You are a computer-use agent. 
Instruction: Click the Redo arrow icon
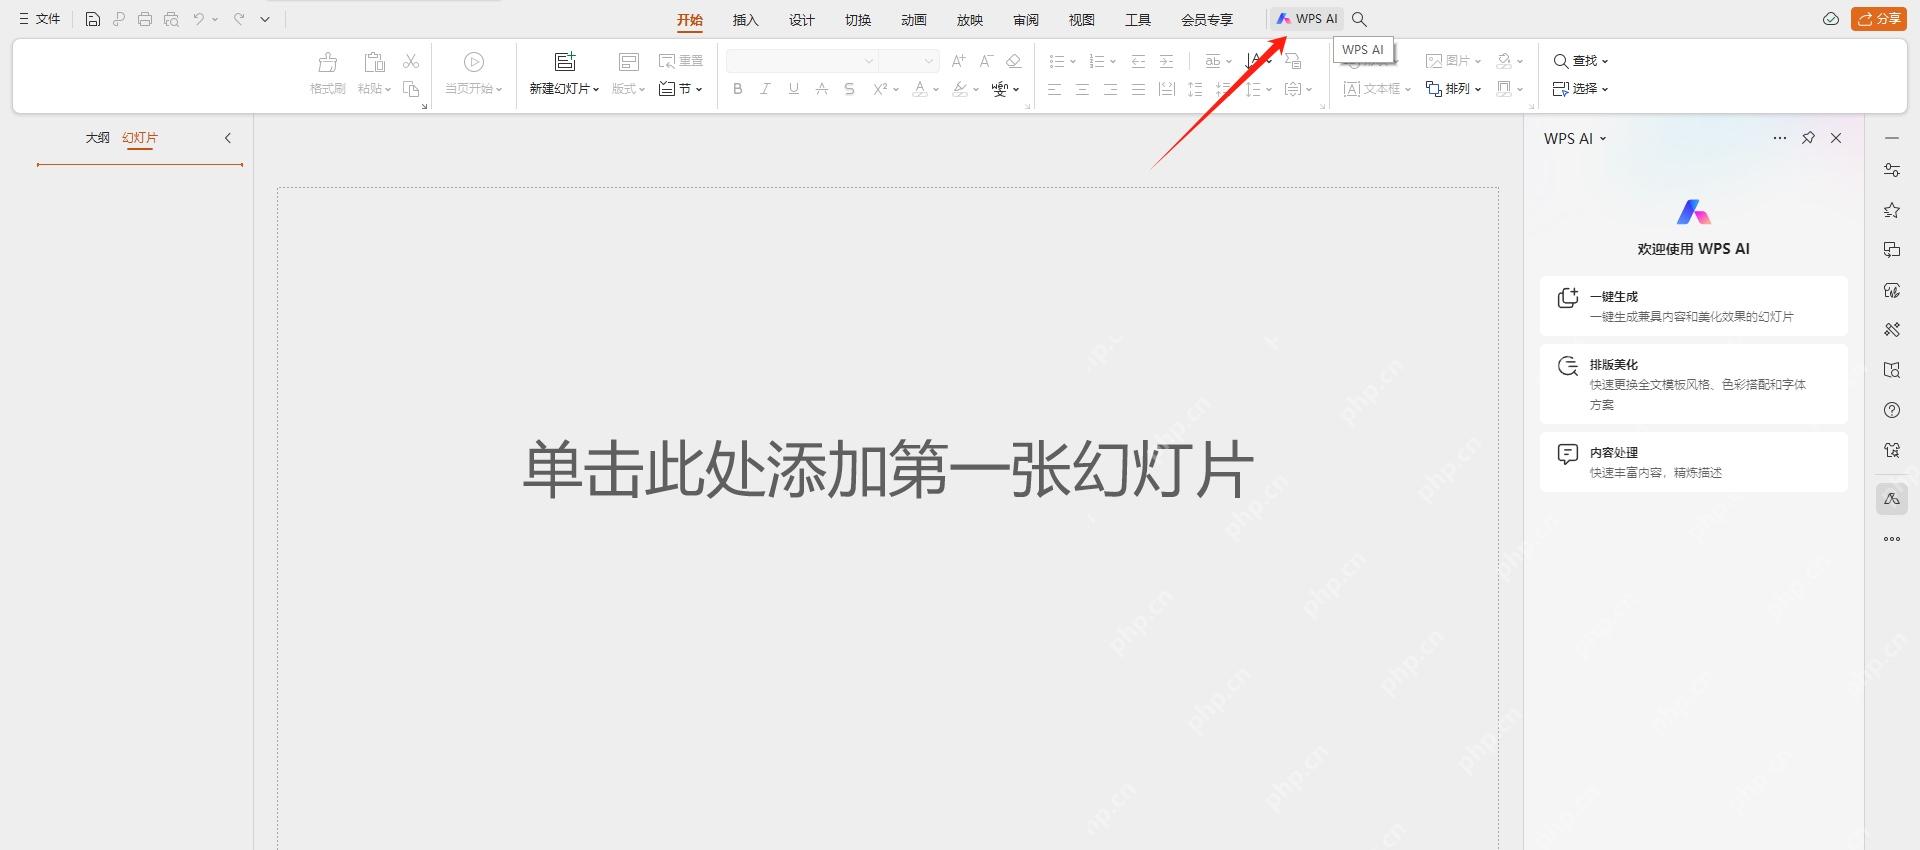(x=239, y=19)
